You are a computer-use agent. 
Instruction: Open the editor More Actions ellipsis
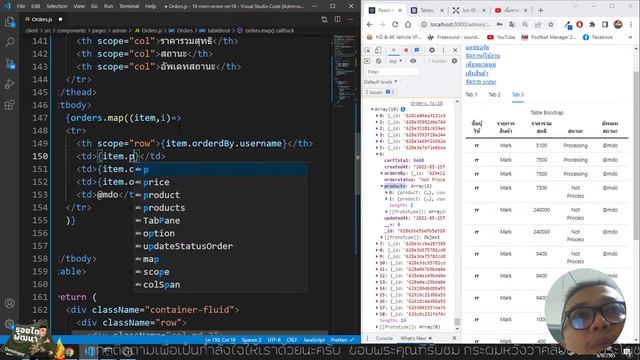[350, 19]
